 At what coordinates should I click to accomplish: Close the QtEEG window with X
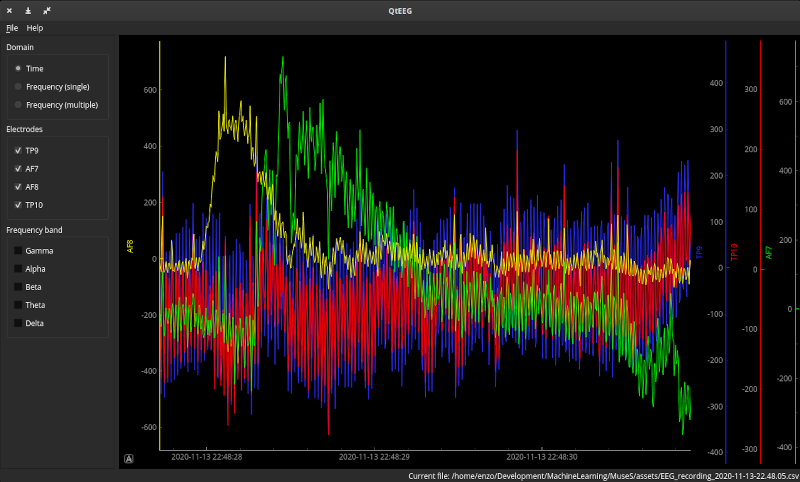point(9,11)
